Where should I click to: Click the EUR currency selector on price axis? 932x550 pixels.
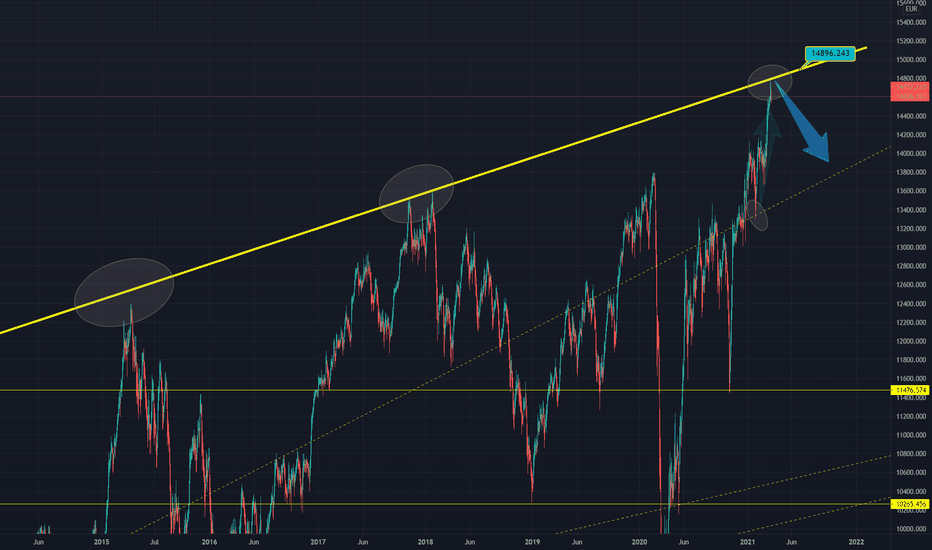tap(911, 8)
